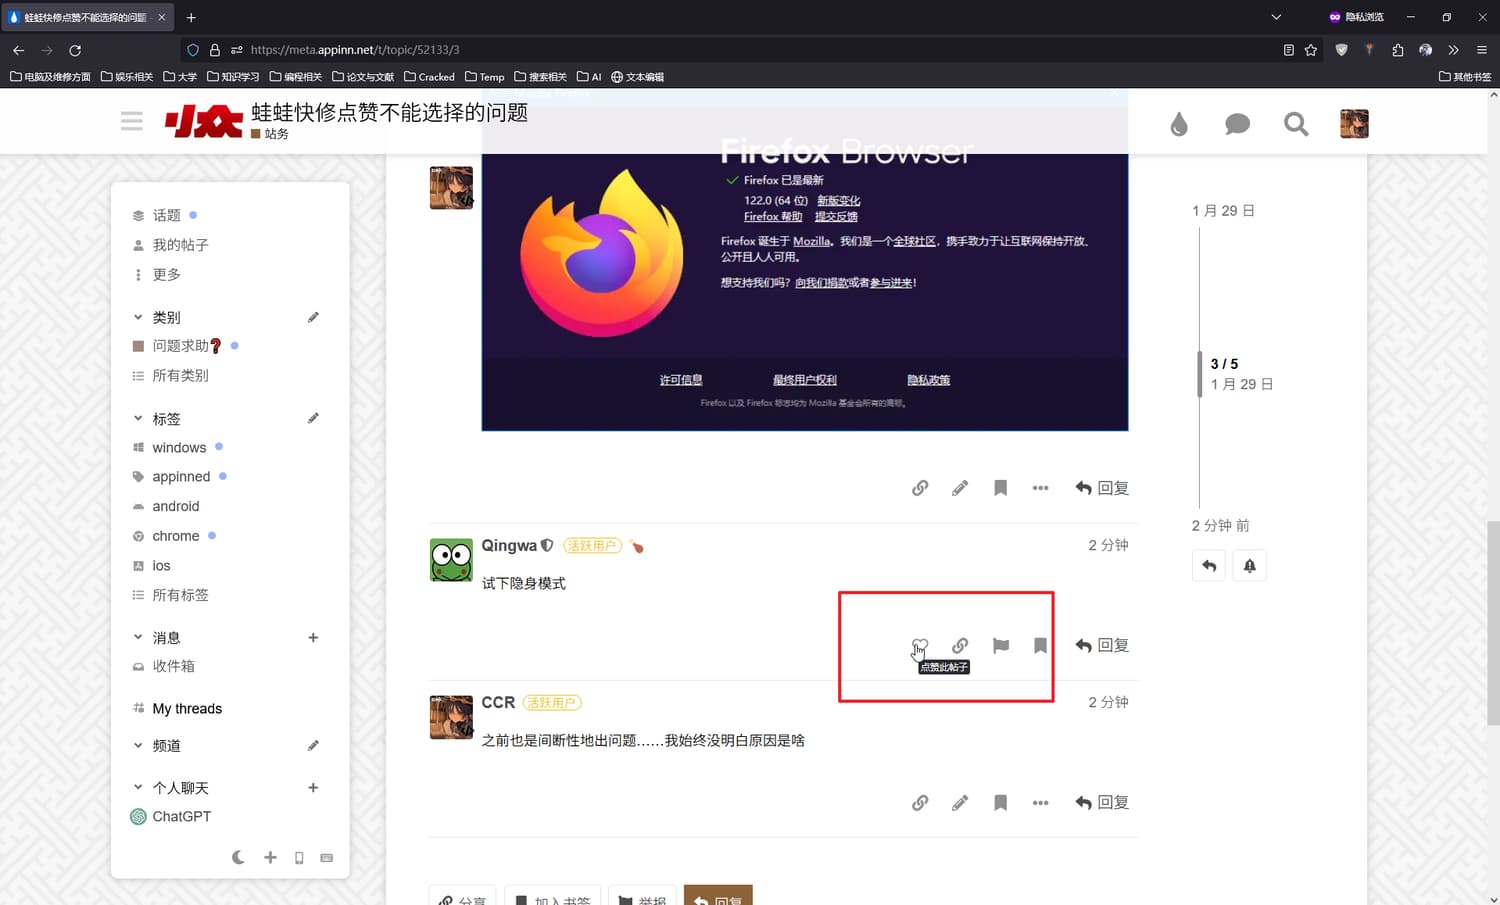Collapse the 消息 sidebar section

pyautogui.click(x=138, y=637)
